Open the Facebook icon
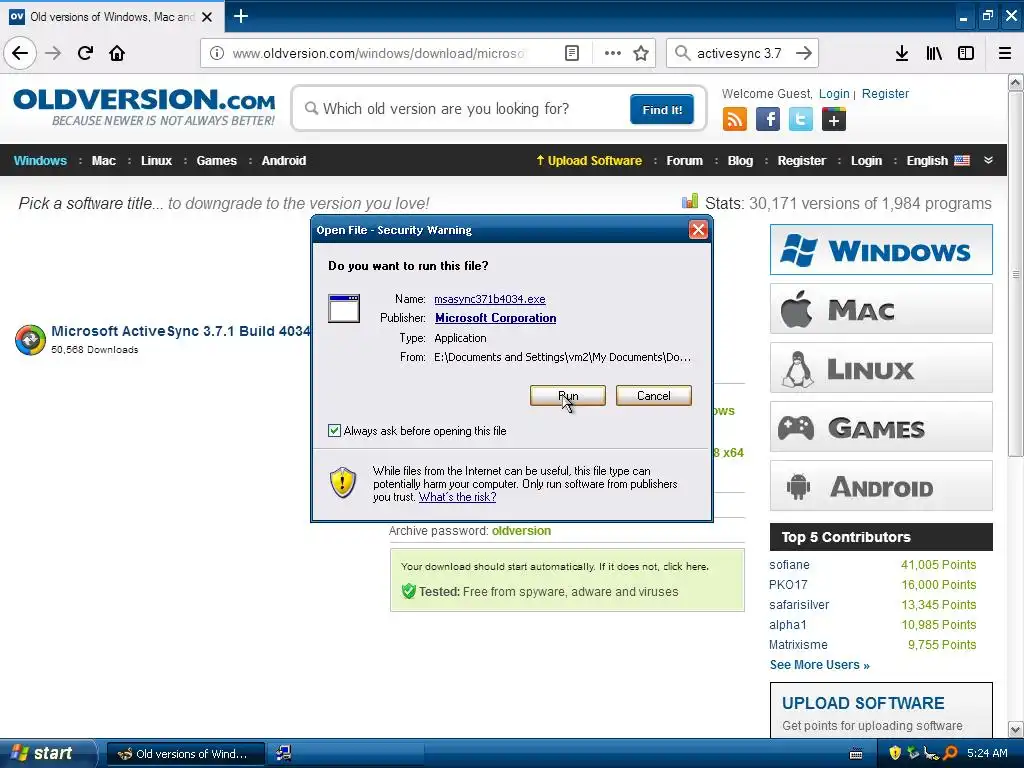 coord(768,120)
